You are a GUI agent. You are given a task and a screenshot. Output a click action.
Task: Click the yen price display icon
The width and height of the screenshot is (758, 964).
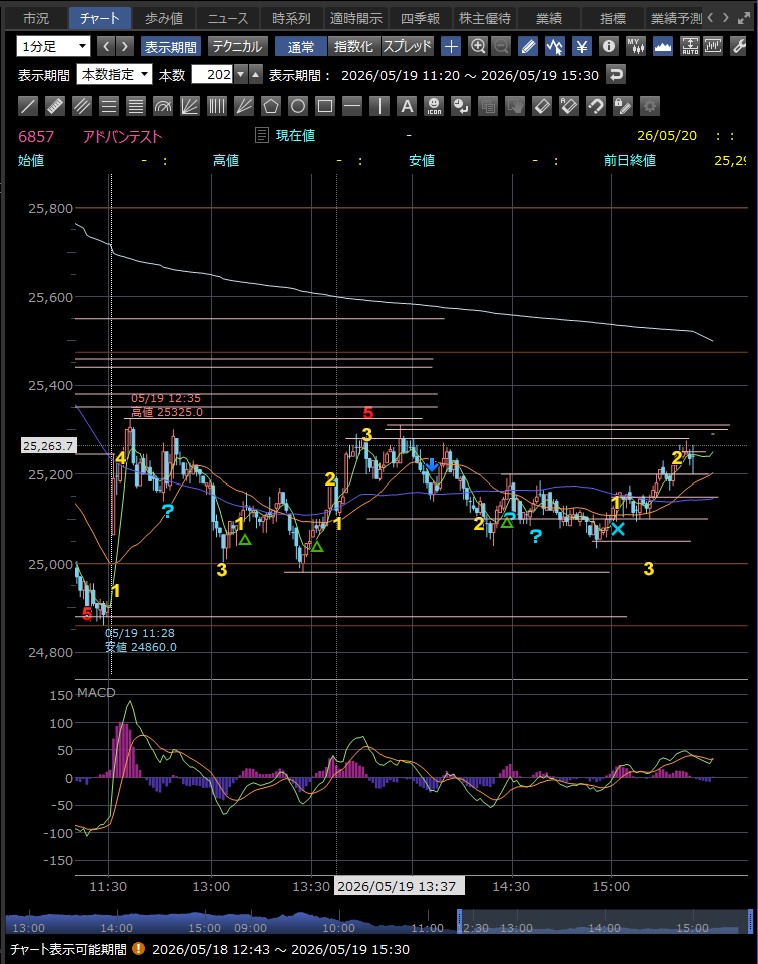582,47
